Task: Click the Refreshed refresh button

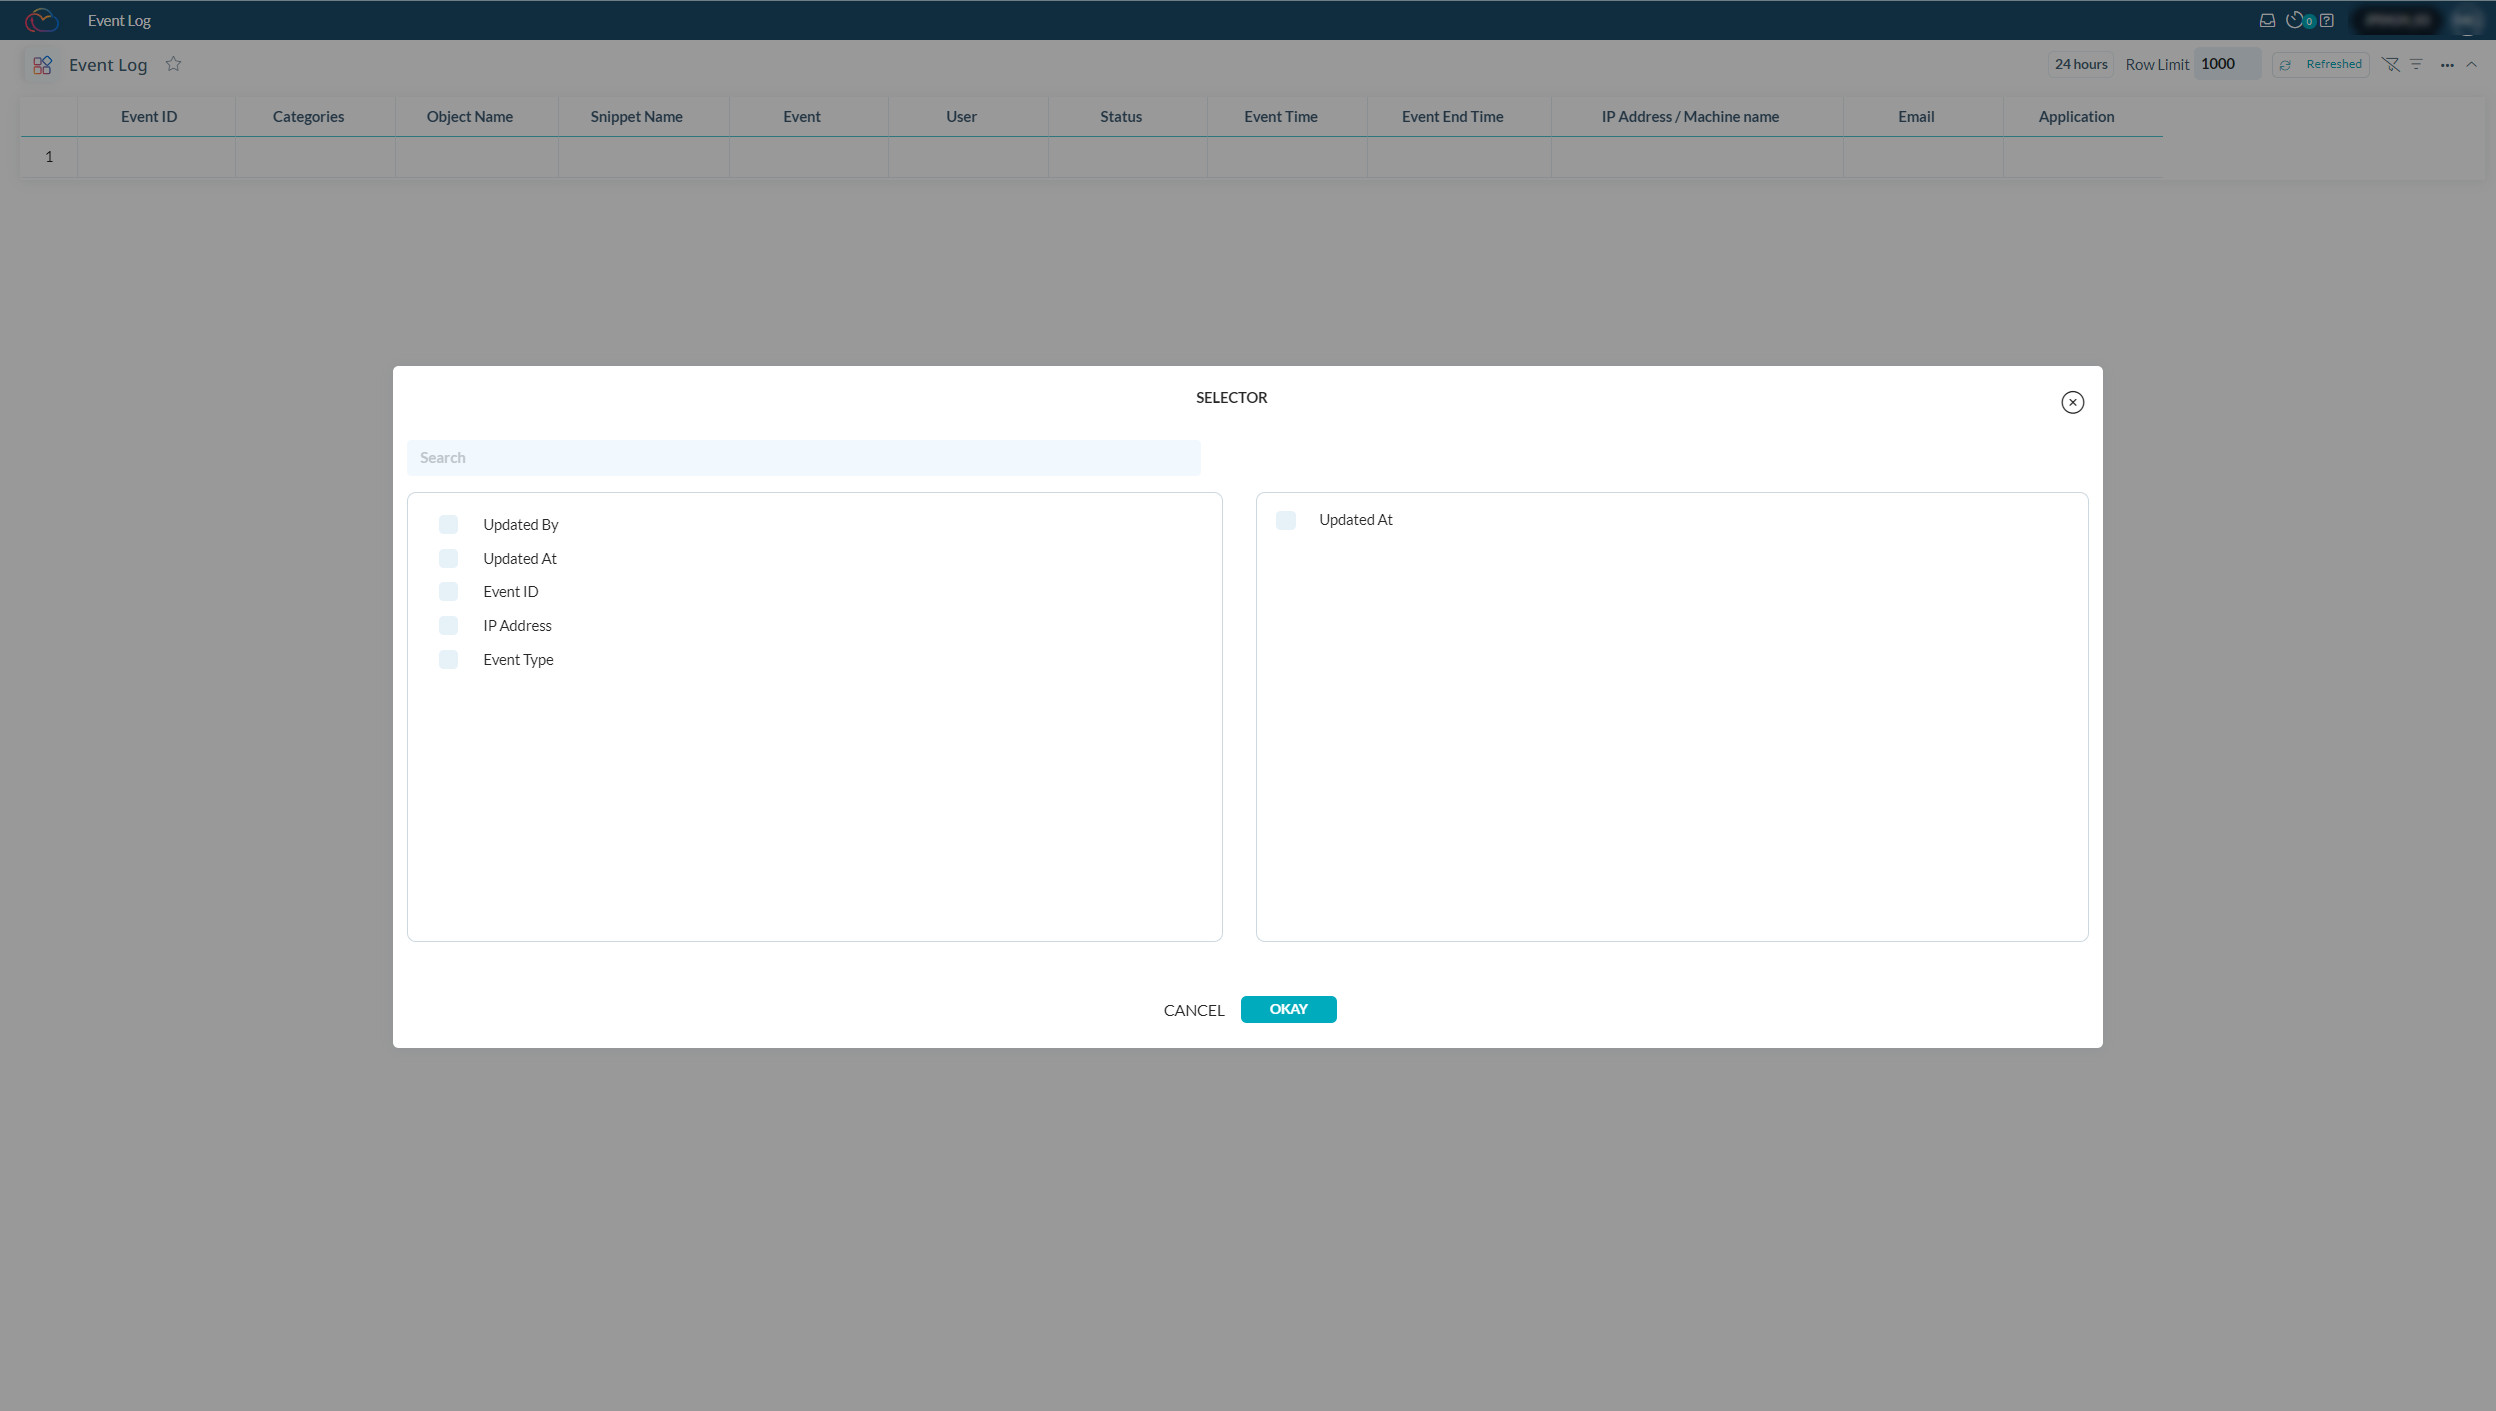Action: click(x=2320, y=64)
